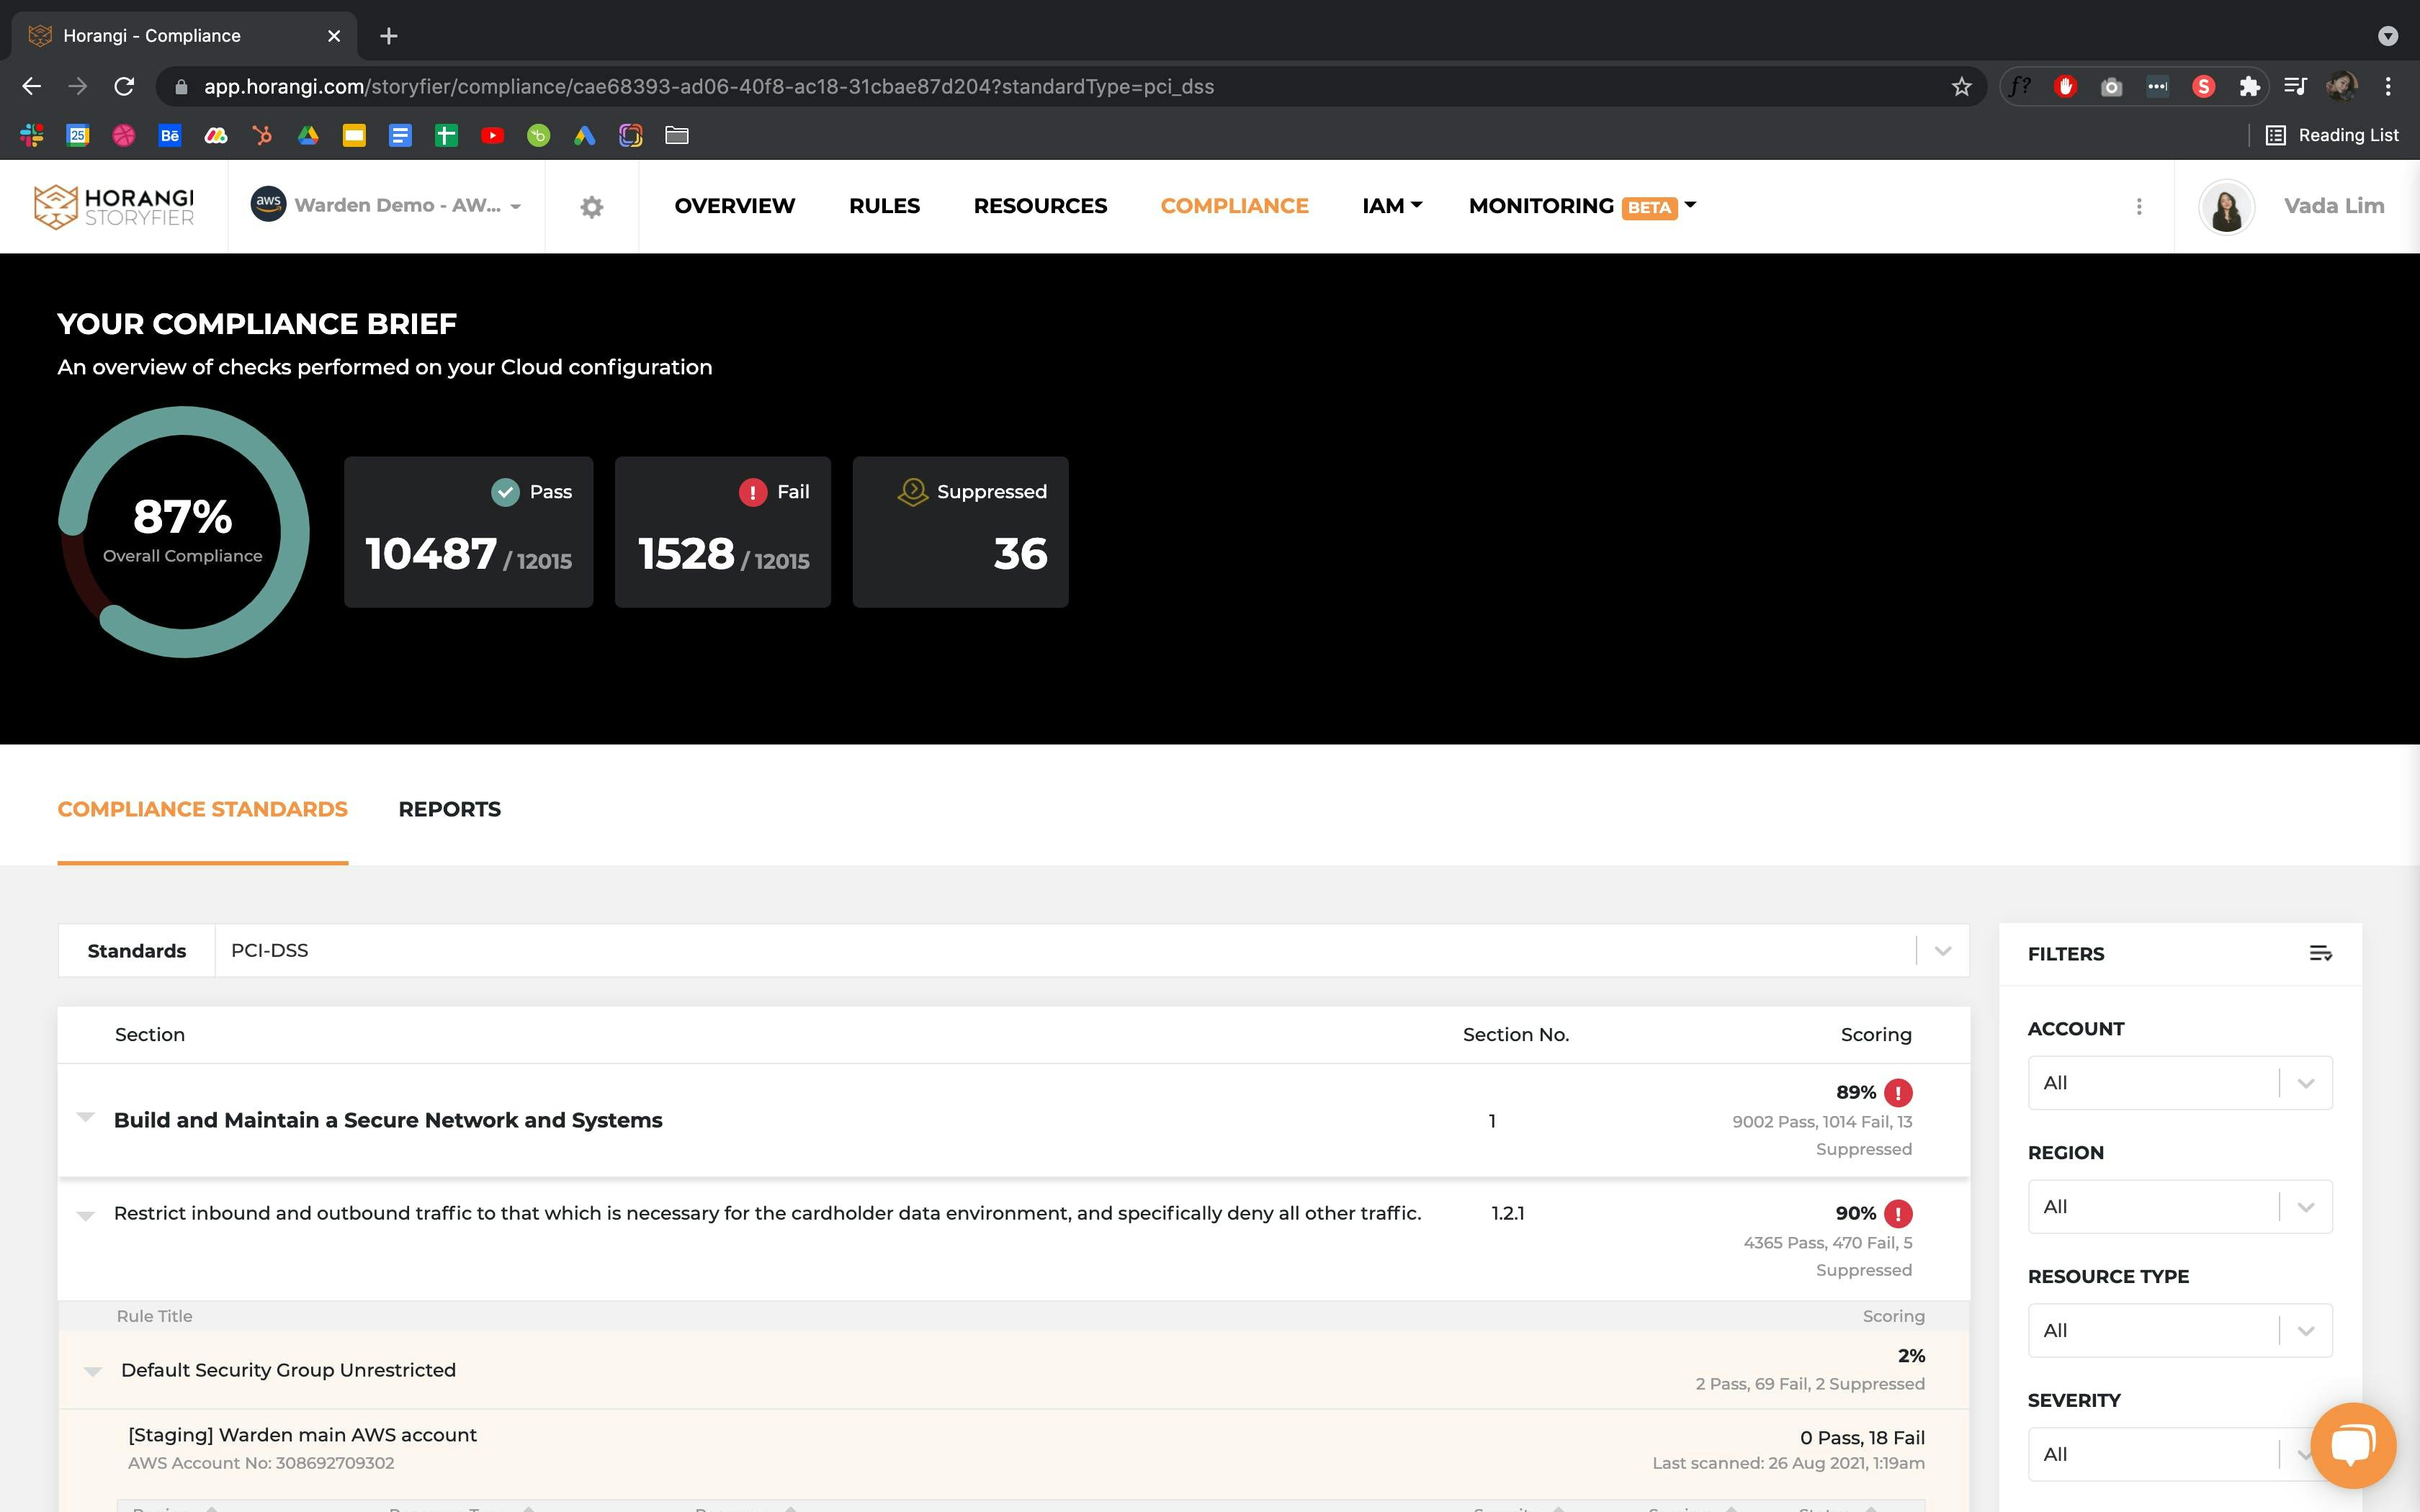Select the Compliance nav item
Screen dimensions: 2420x1512
click(1234, 206)
